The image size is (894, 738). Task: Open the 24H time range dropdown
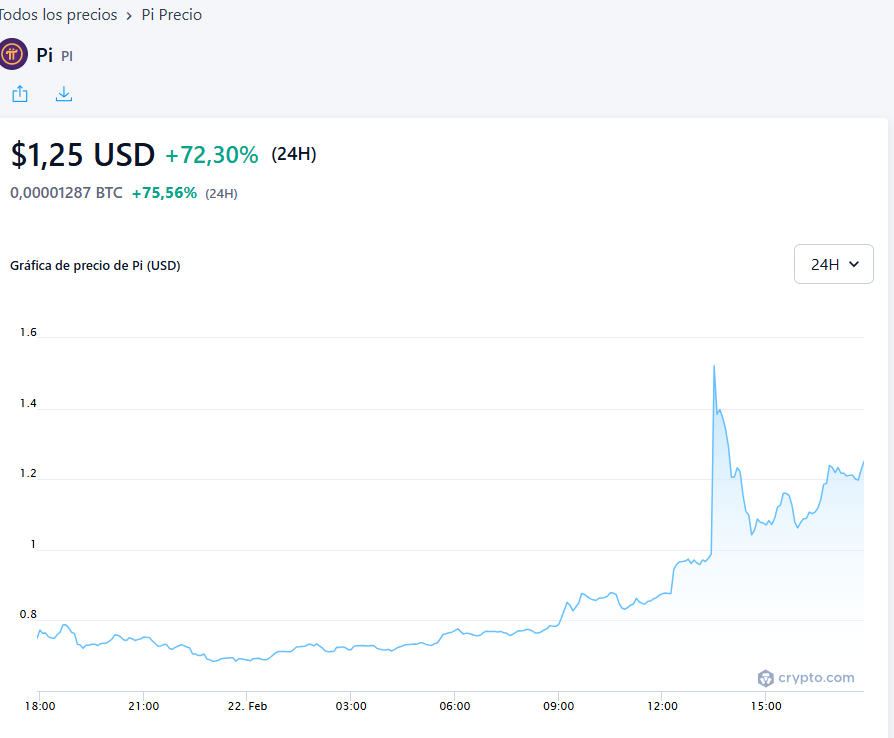[834, 264]
